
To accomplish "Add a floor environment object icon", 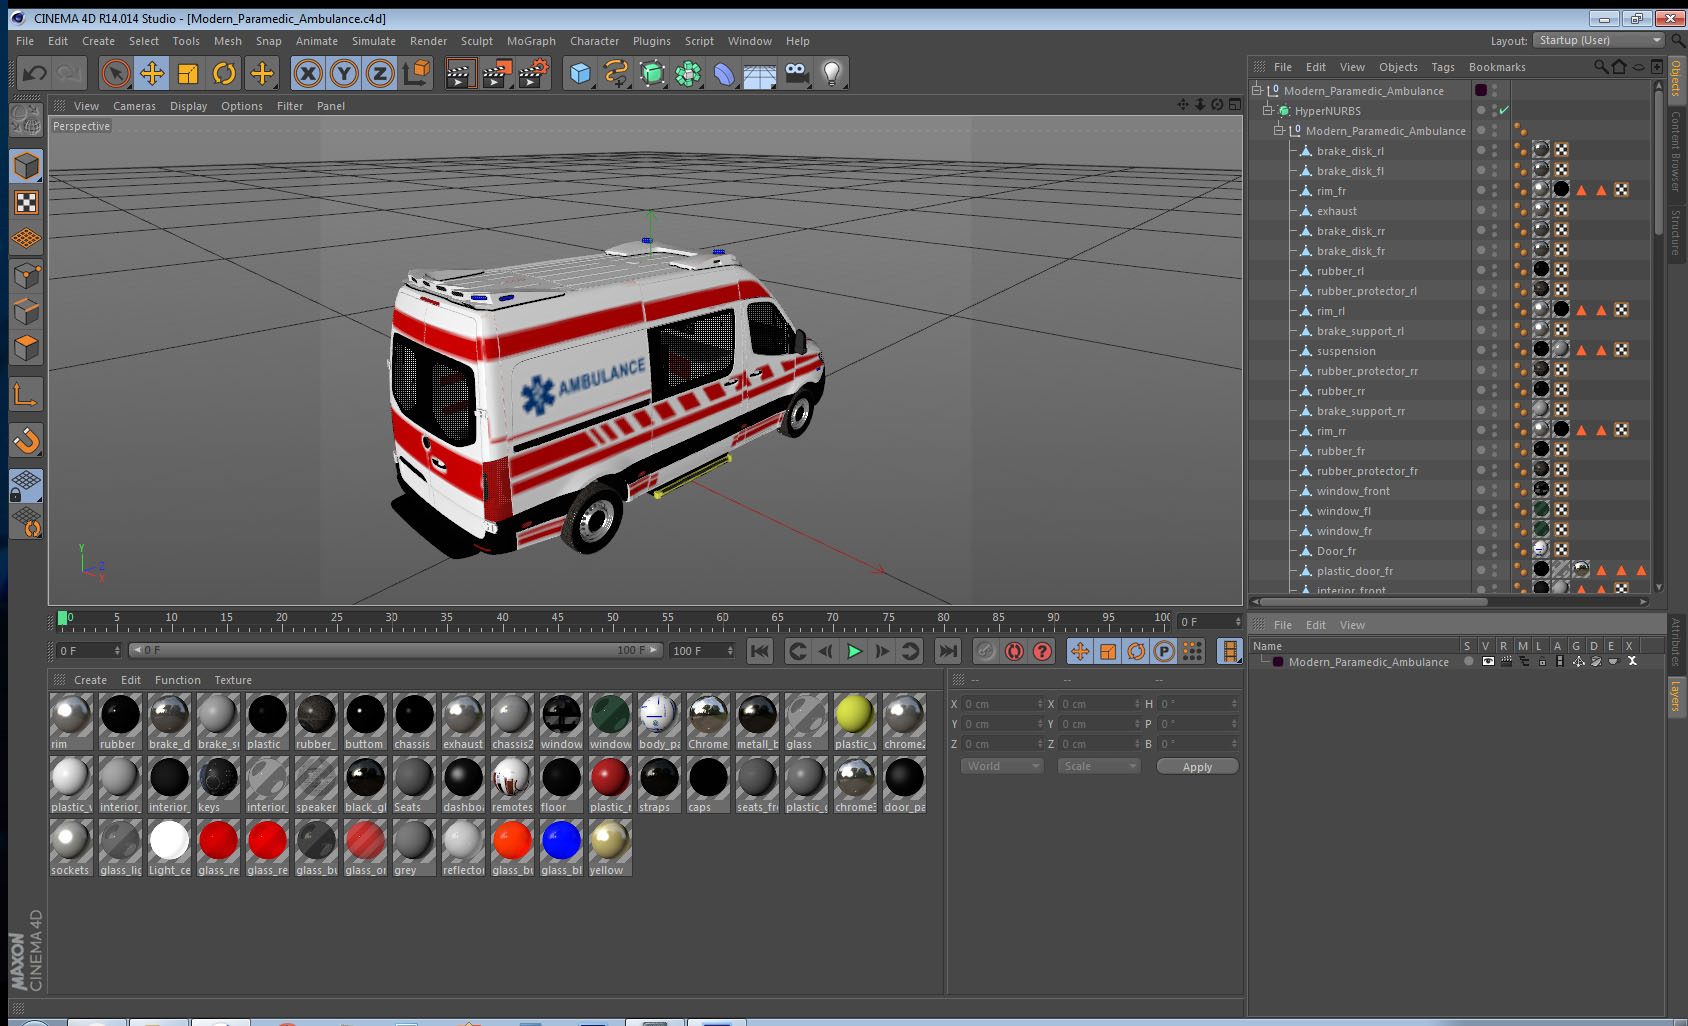I will 760,73.
